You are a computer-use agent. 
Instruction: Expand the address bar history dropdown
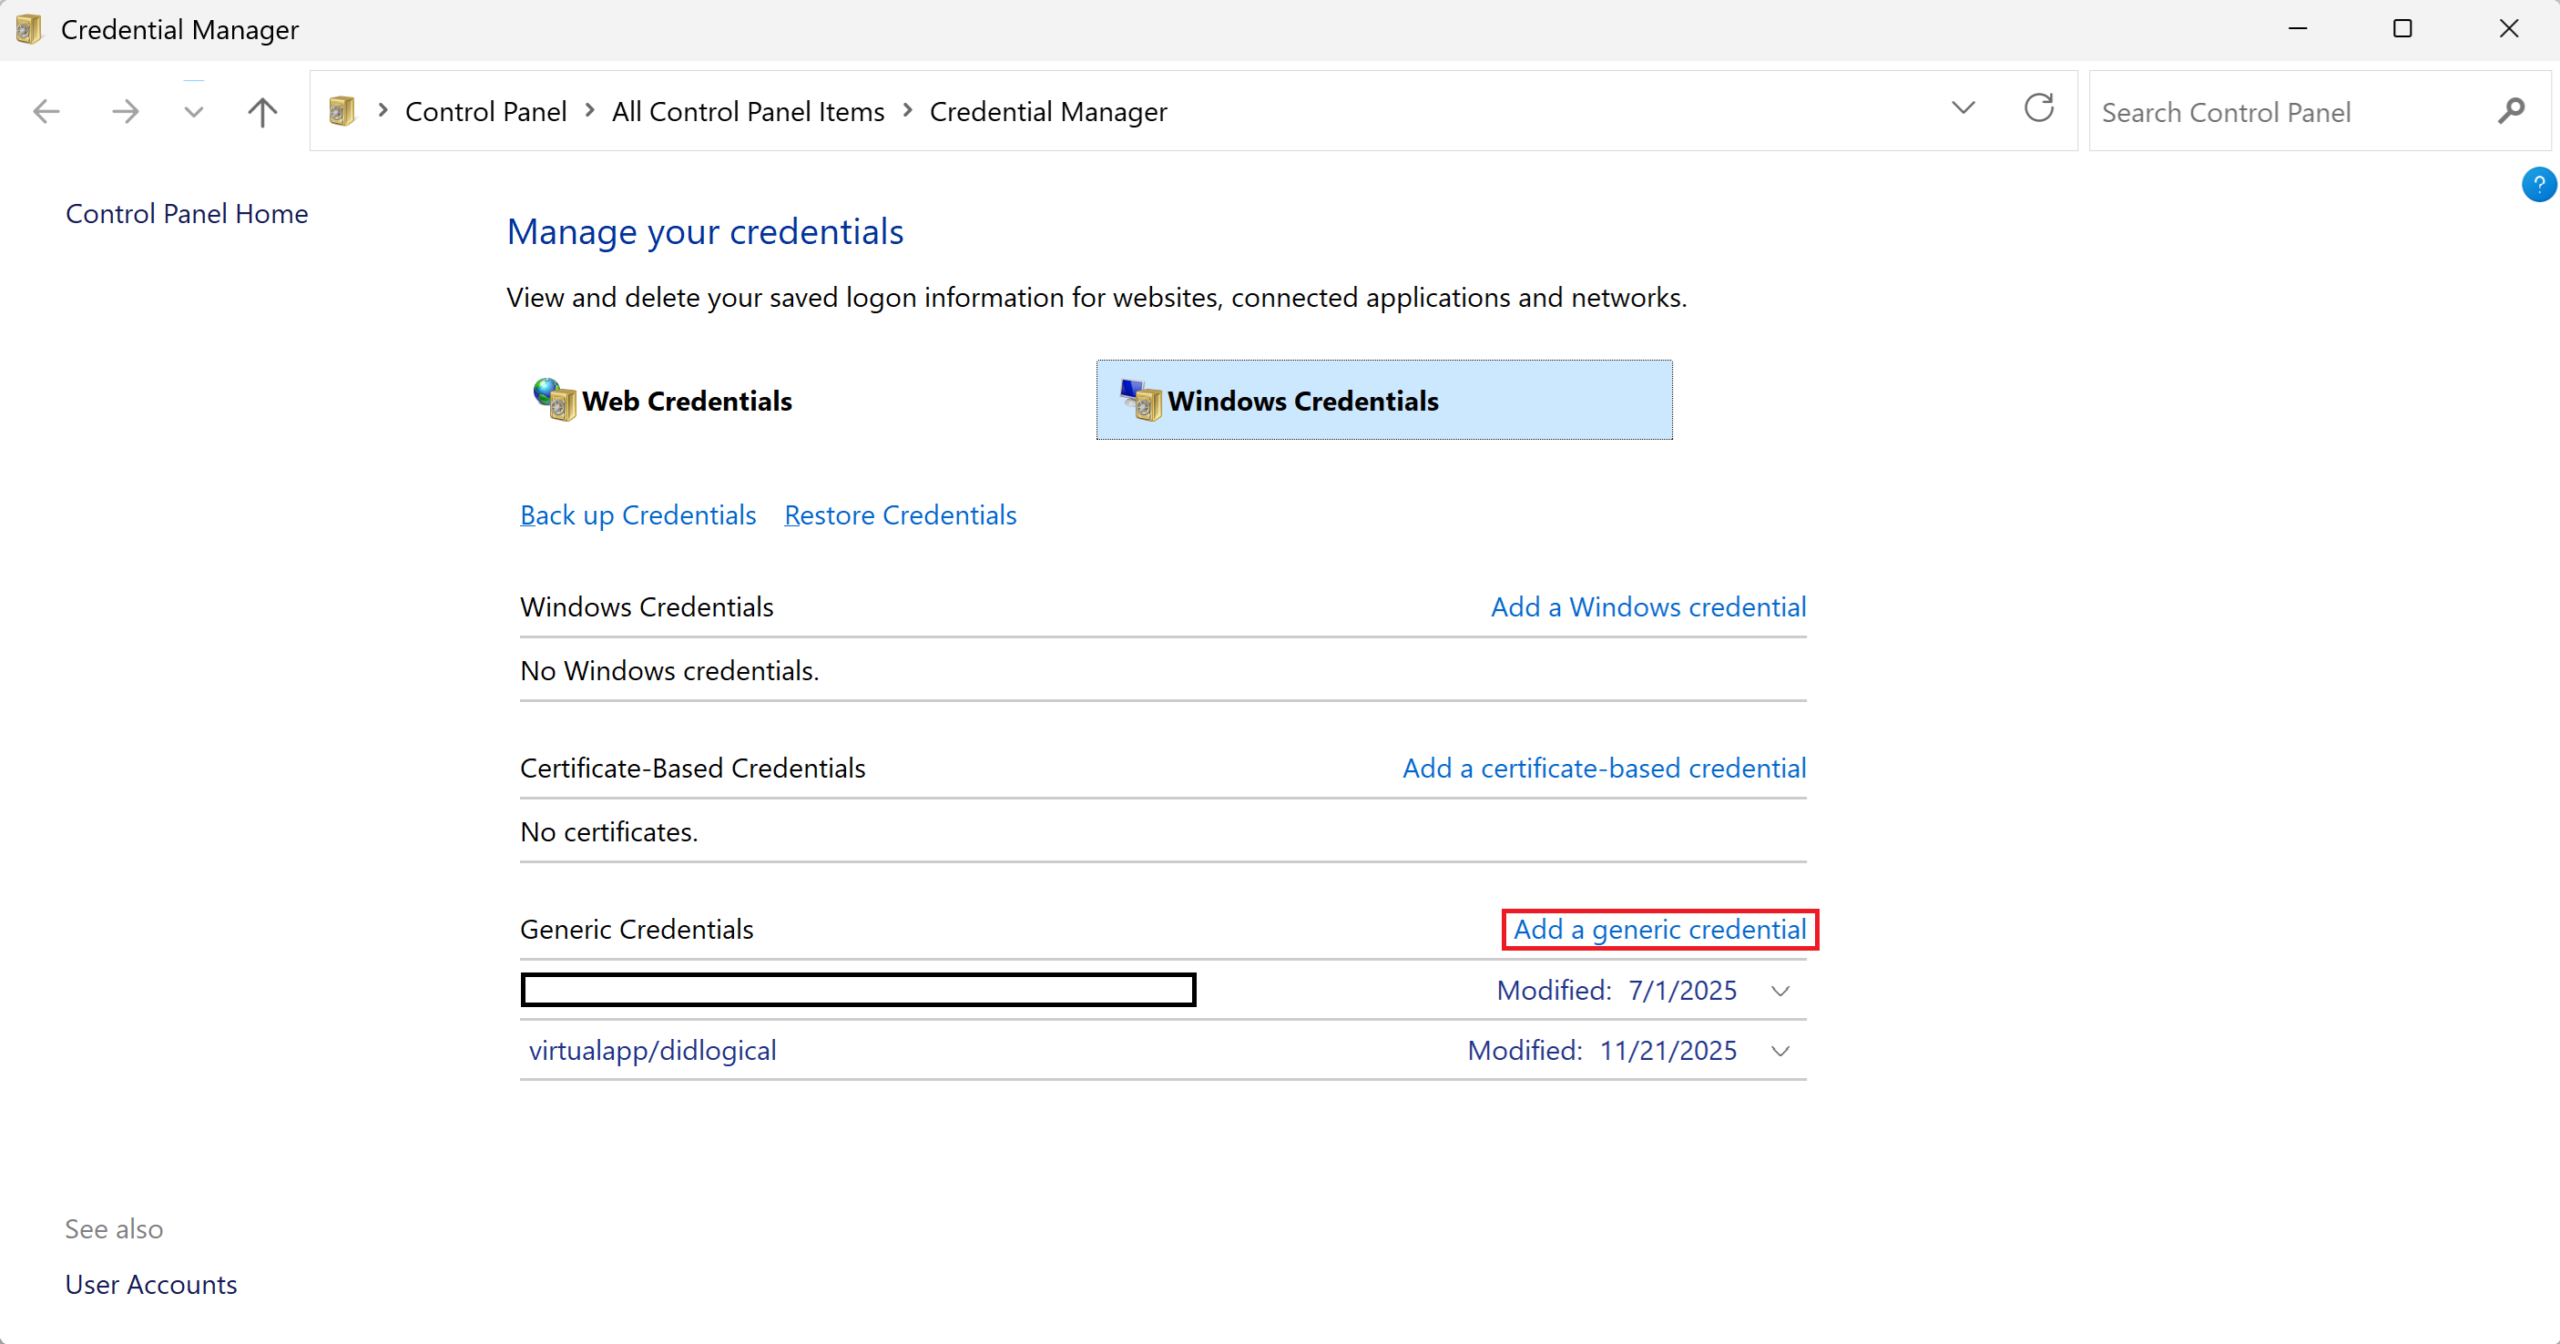(1963, 108)
